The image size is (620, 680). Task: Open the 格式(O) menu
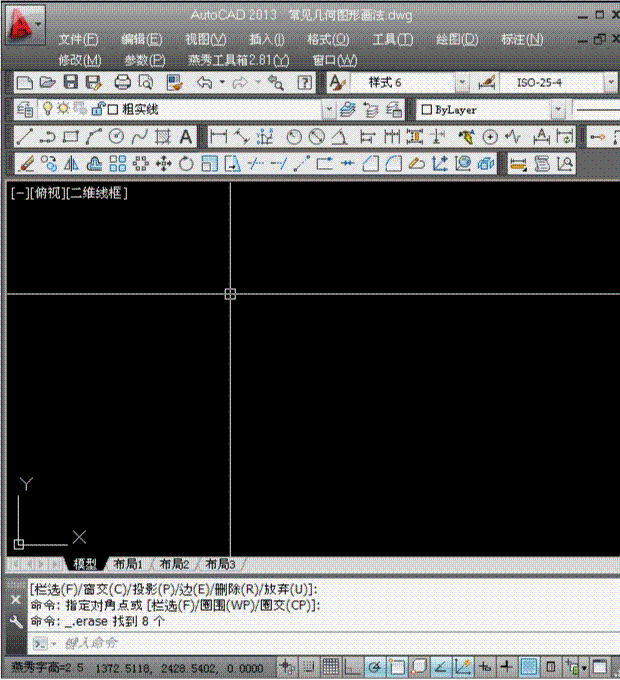[328, 40]
